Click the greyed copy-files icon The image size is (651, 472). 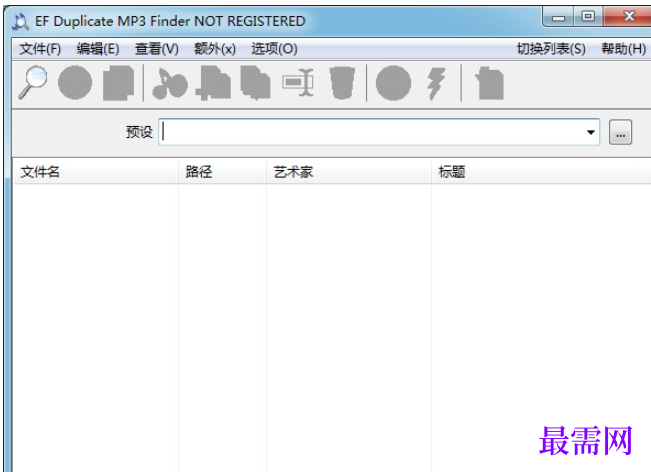click(256, 83)
